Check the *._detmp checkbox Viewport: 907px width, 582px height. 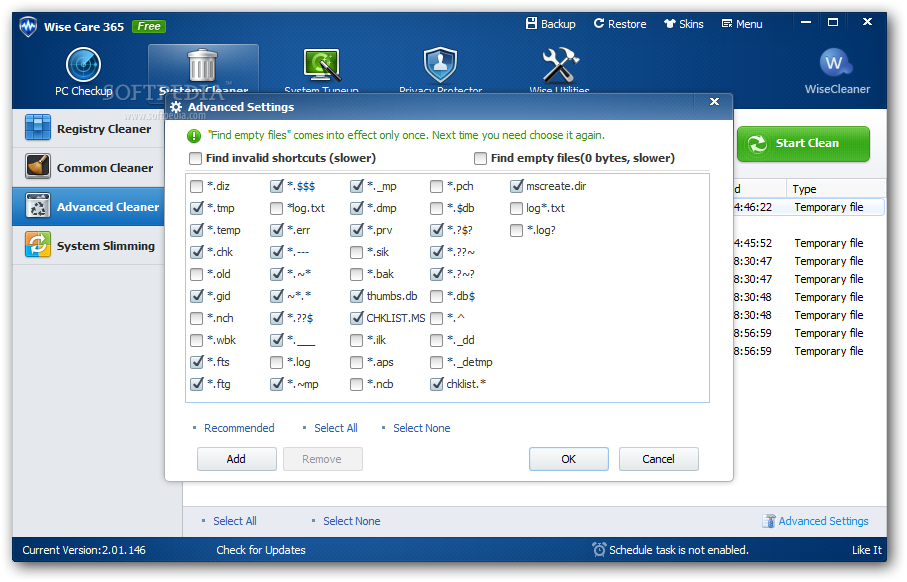tap(437, 362)
